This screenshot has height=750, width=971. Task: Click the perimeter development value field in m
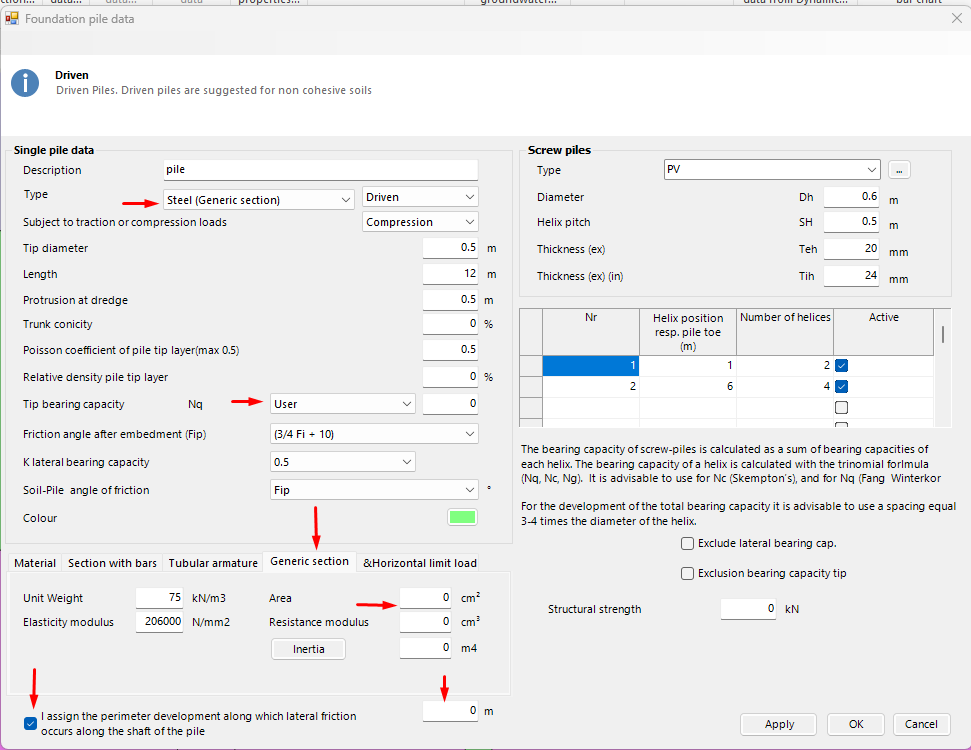coord(450,711)
